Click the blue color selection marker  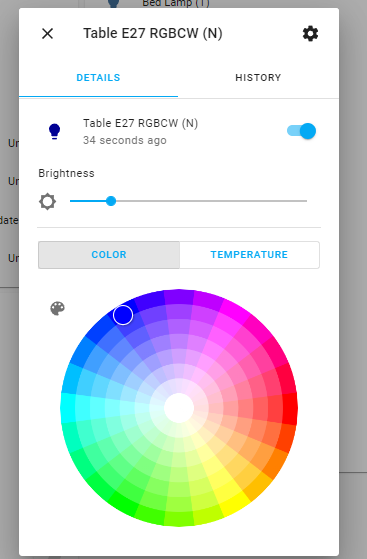coord(123,315)
